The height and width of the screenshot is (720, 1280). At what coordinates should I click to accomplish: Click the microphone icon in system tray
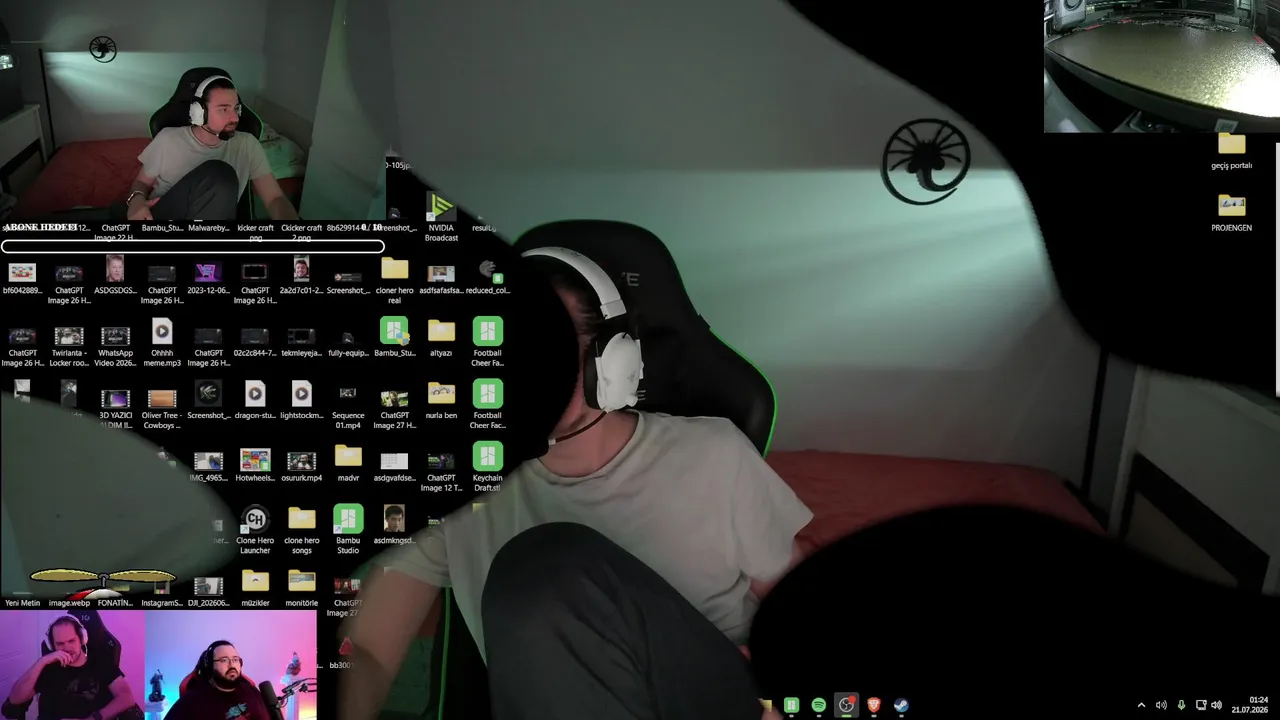click(x=1181, y=705)
